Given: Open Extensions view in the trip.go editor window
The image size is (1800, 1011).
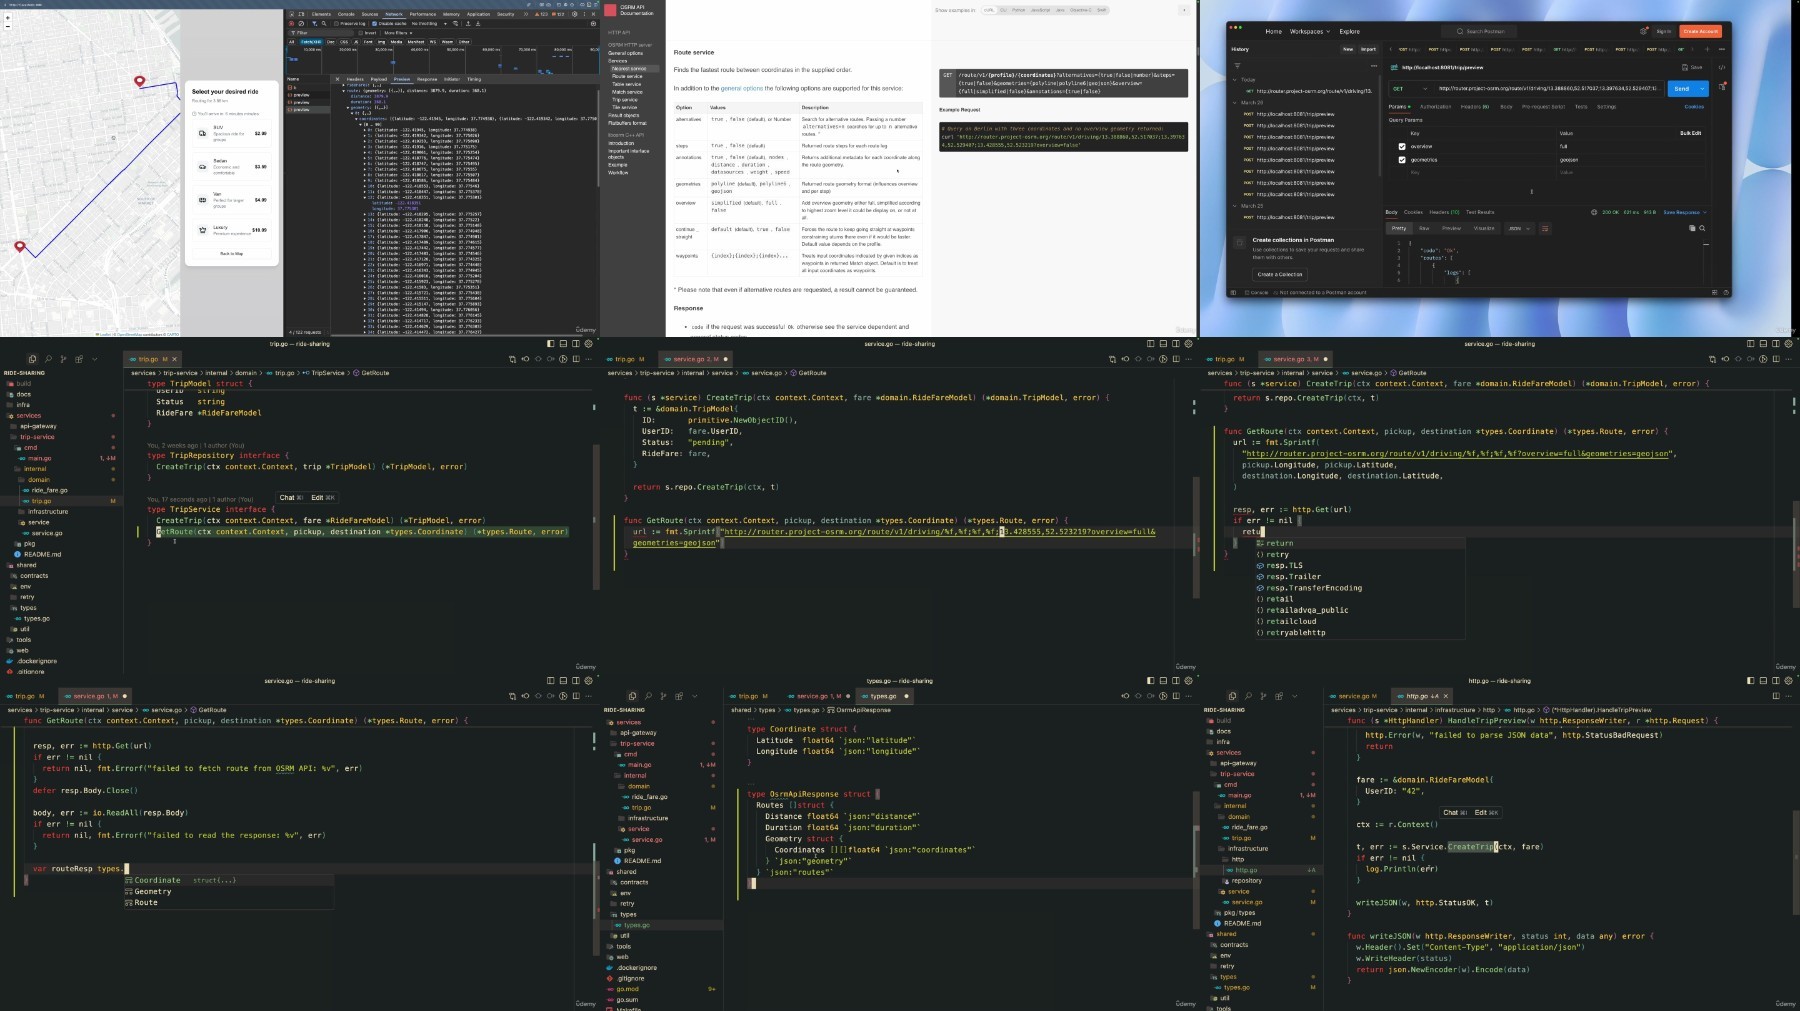Looking at the screenshot, I should (x=79, y=359).
